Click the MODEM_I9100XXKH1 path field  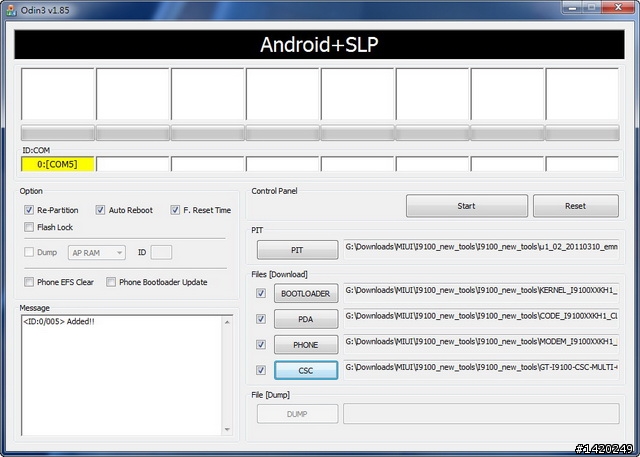(481, 344)
